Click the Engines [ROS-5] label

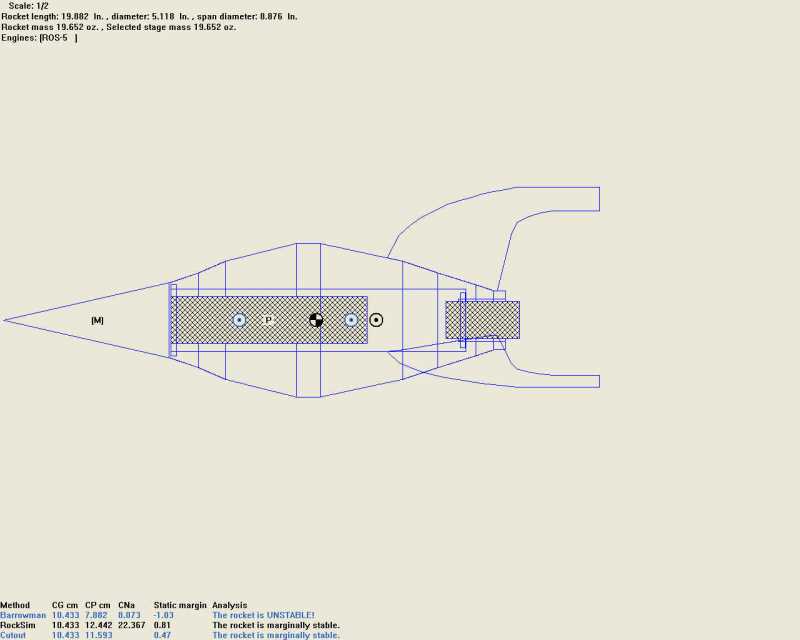[x=38, y=38]
